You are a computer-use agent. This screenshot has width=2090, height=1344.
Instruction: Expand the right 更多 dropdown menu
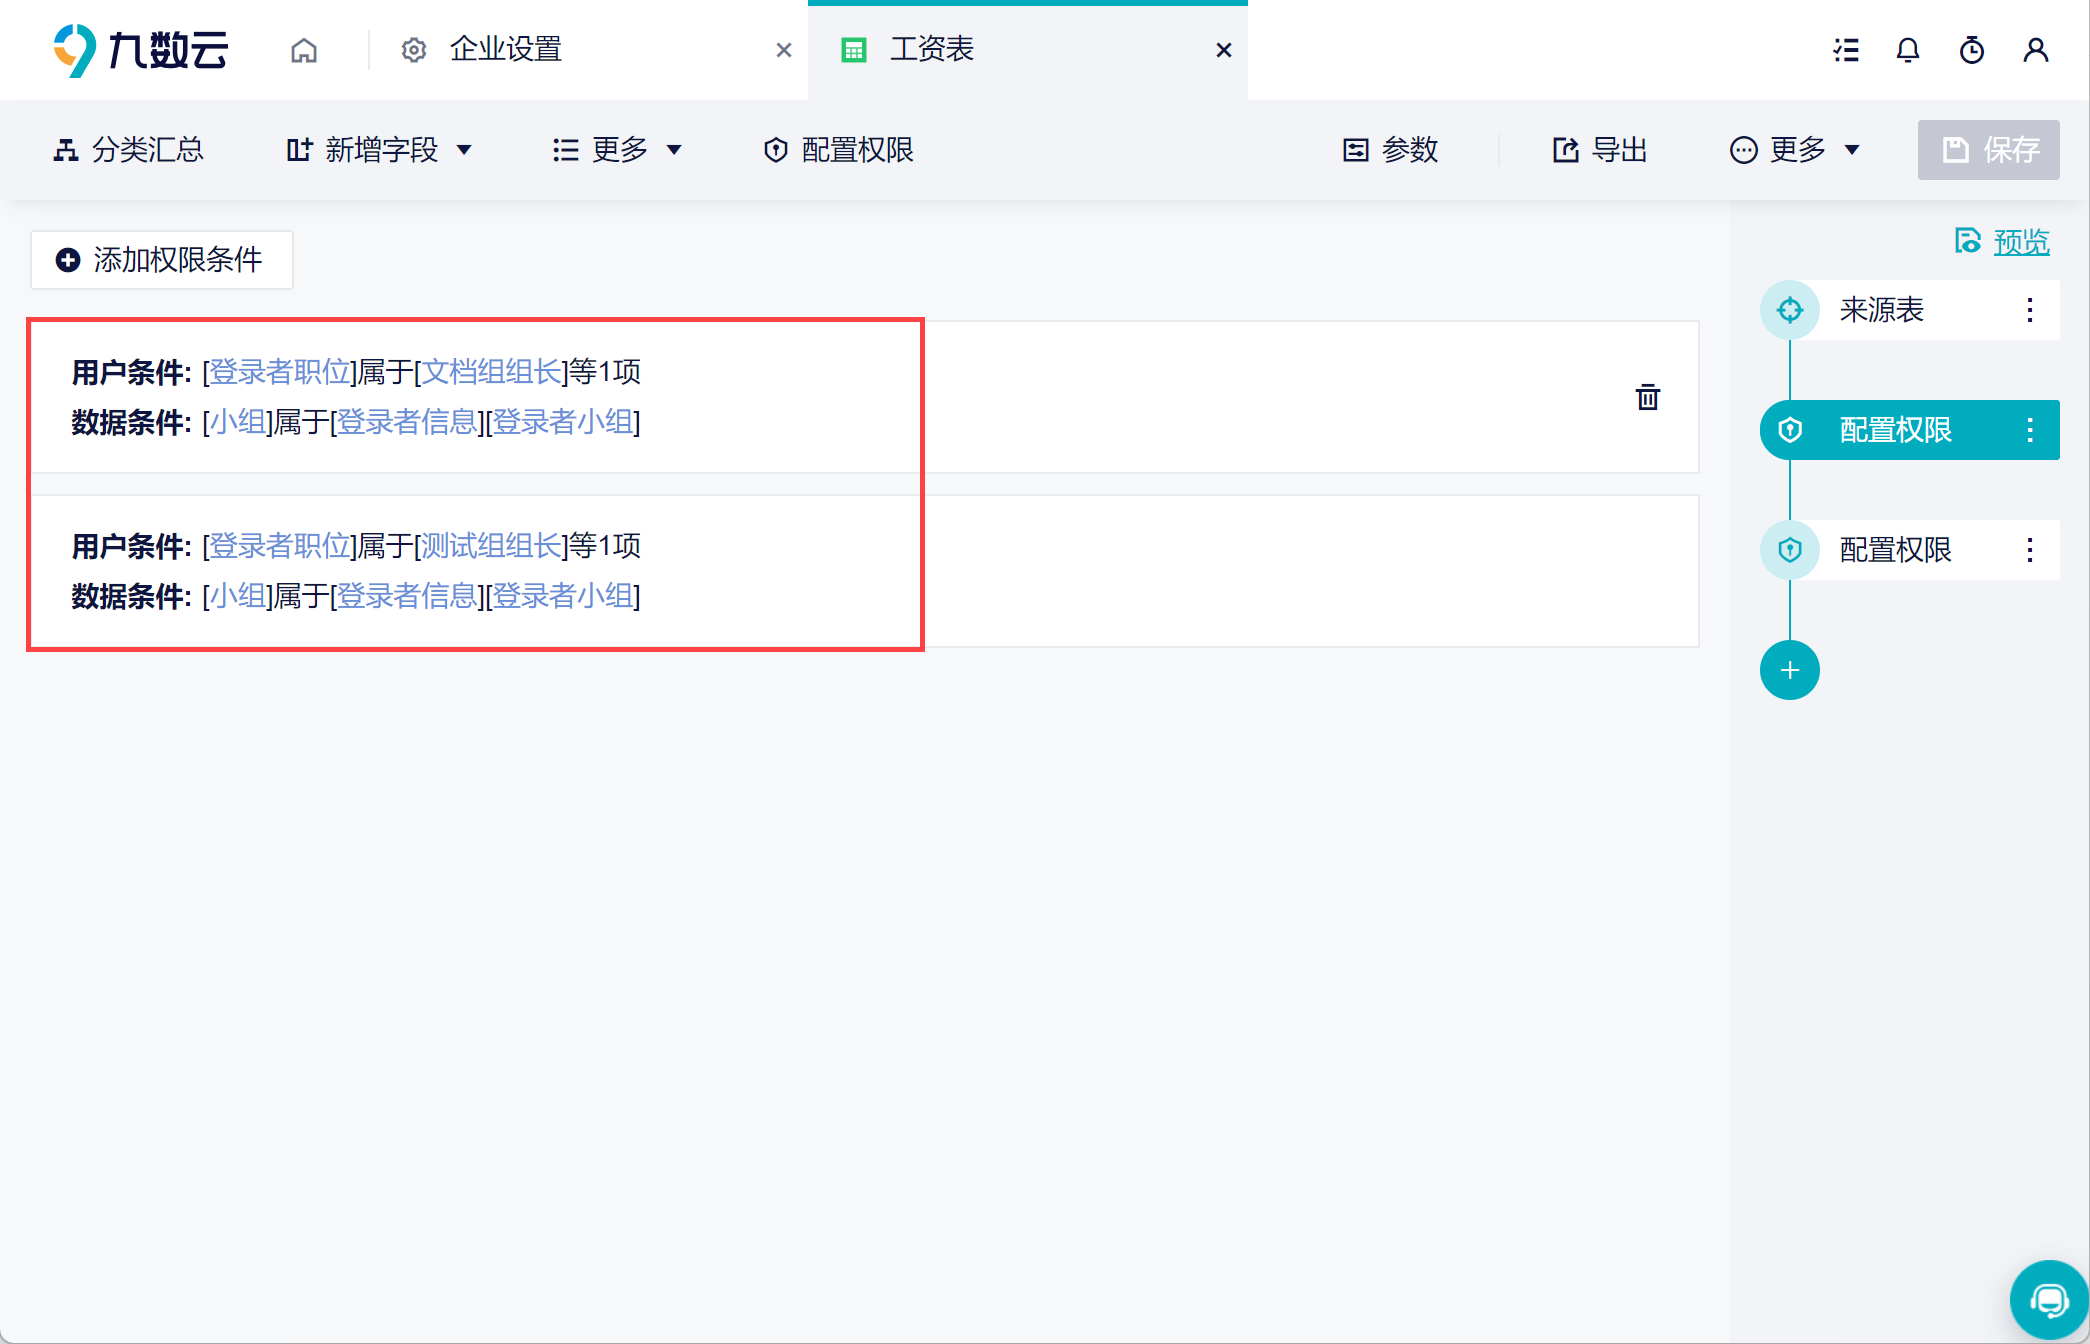pyautogui.click(x=1795, y=150)
